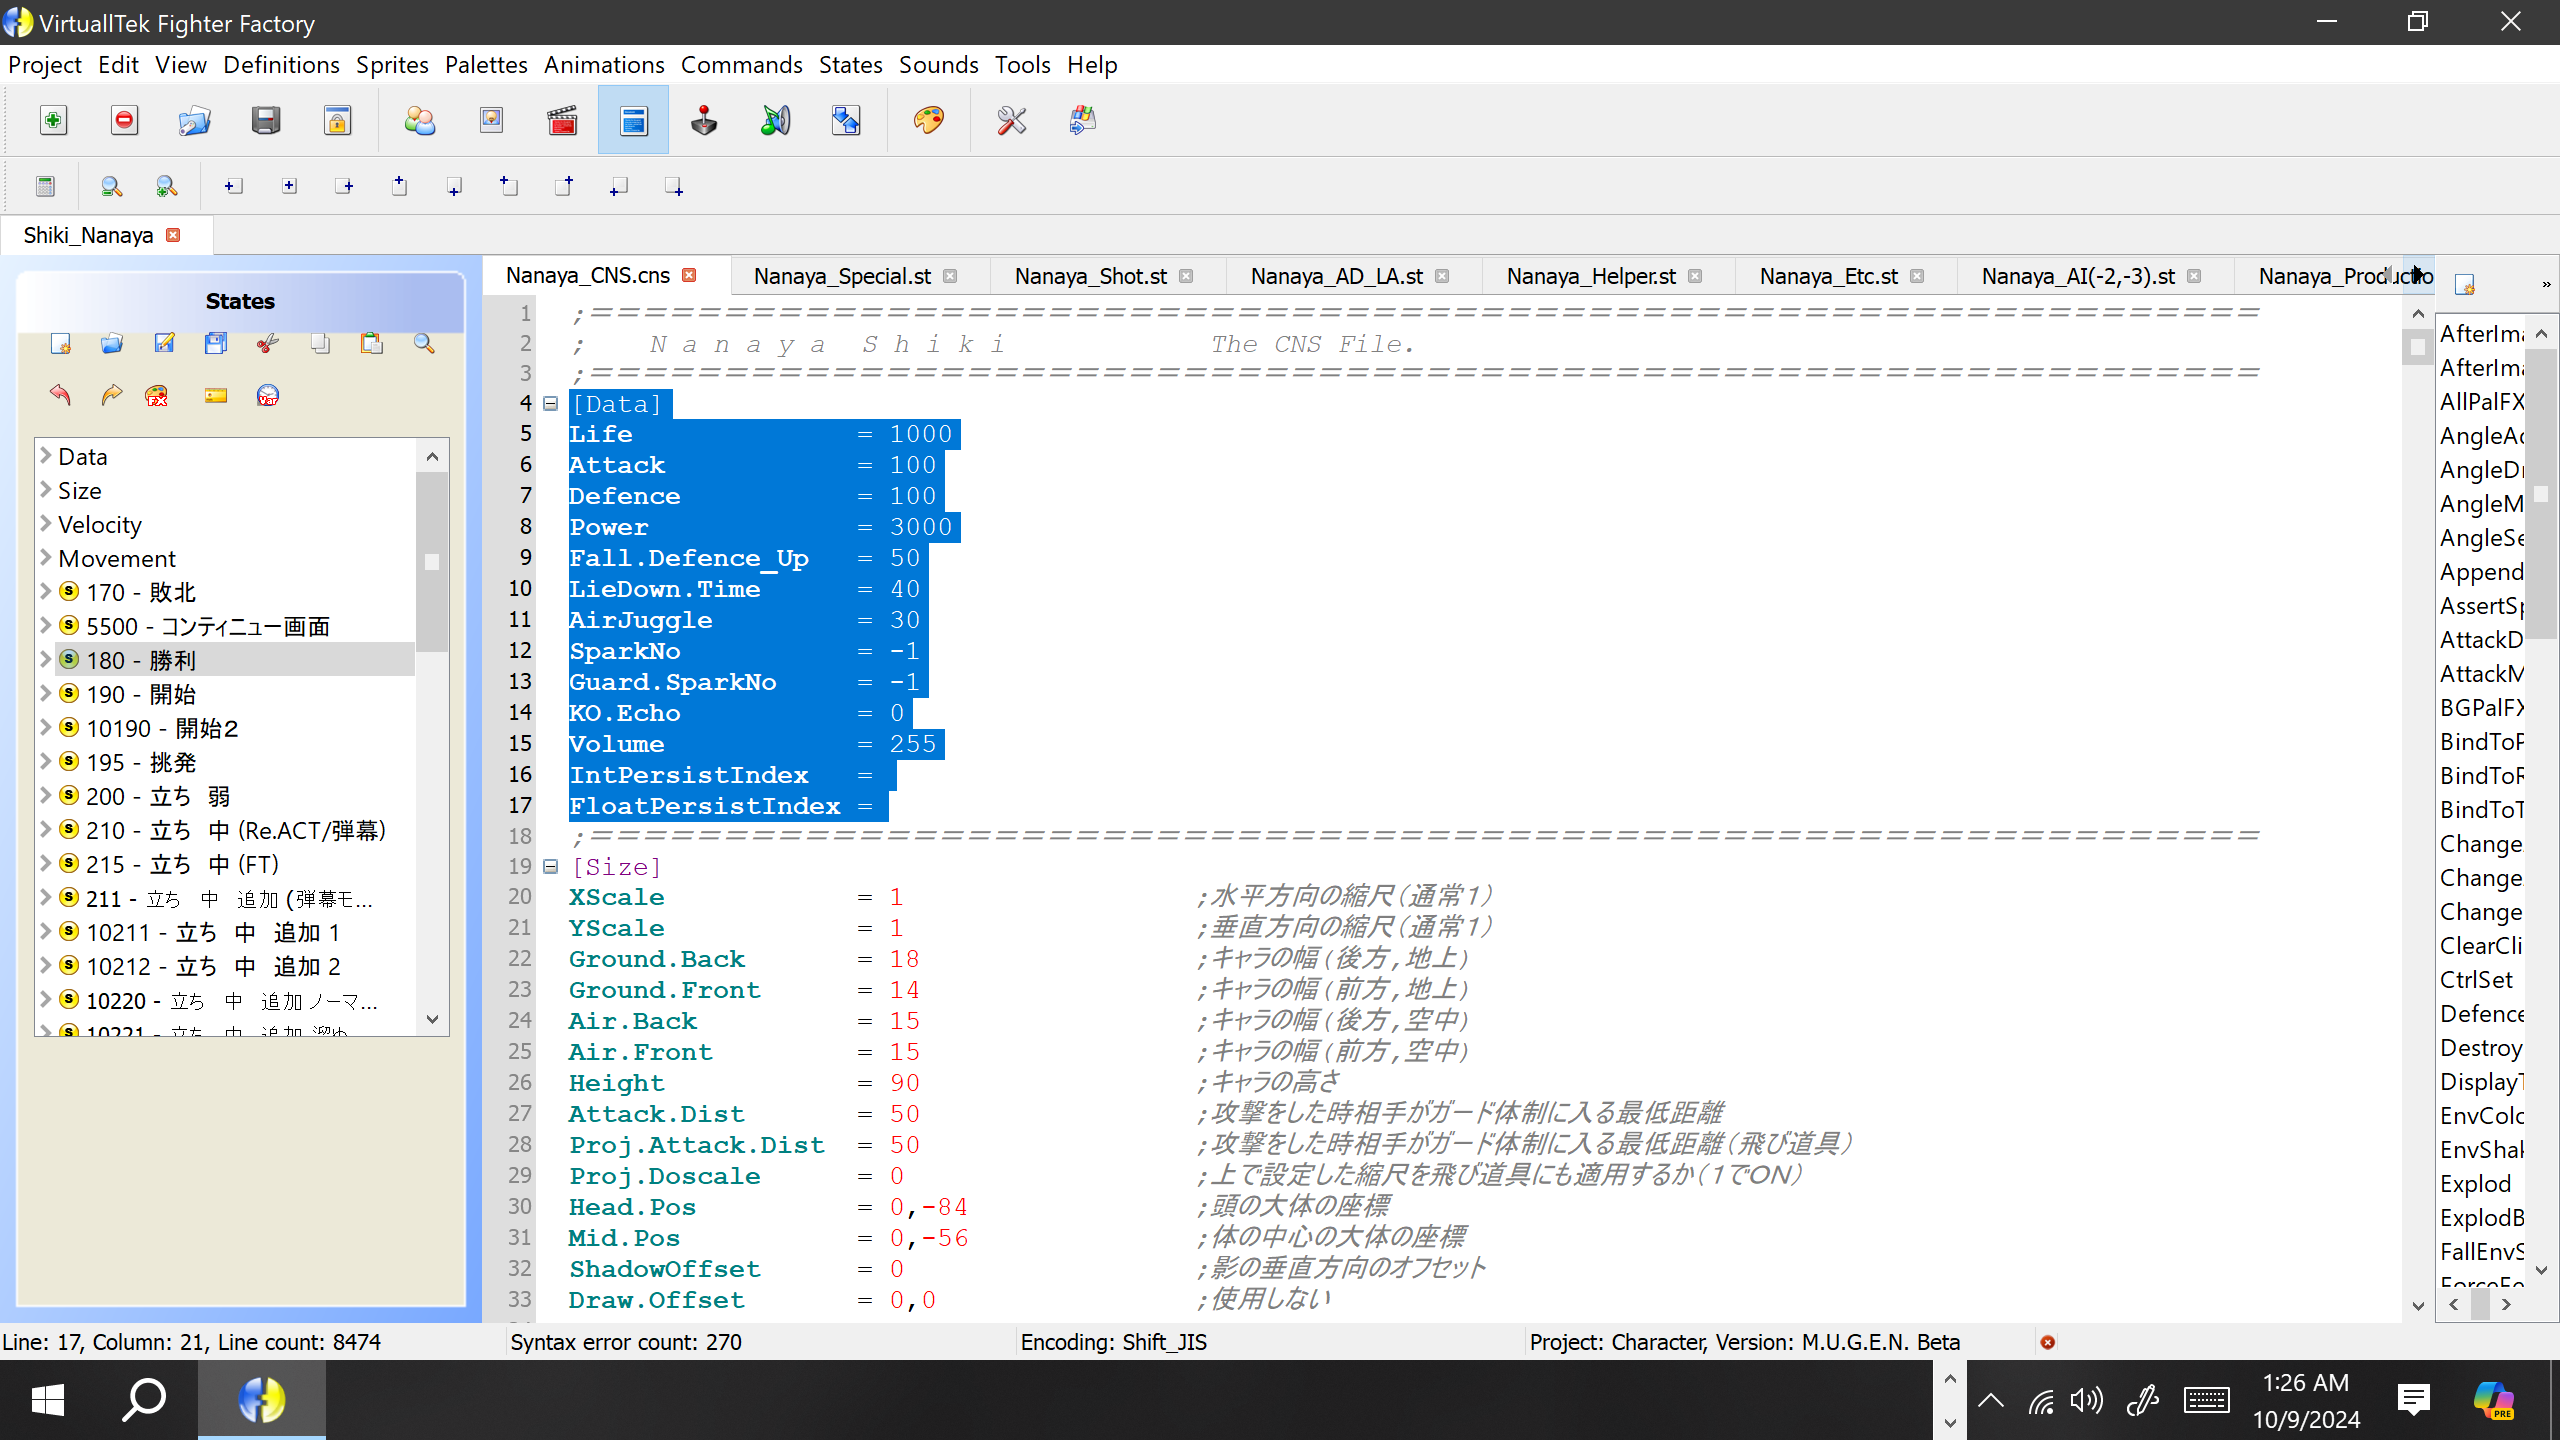Switch to Nanaya_Special.st tab

[841, 276]
